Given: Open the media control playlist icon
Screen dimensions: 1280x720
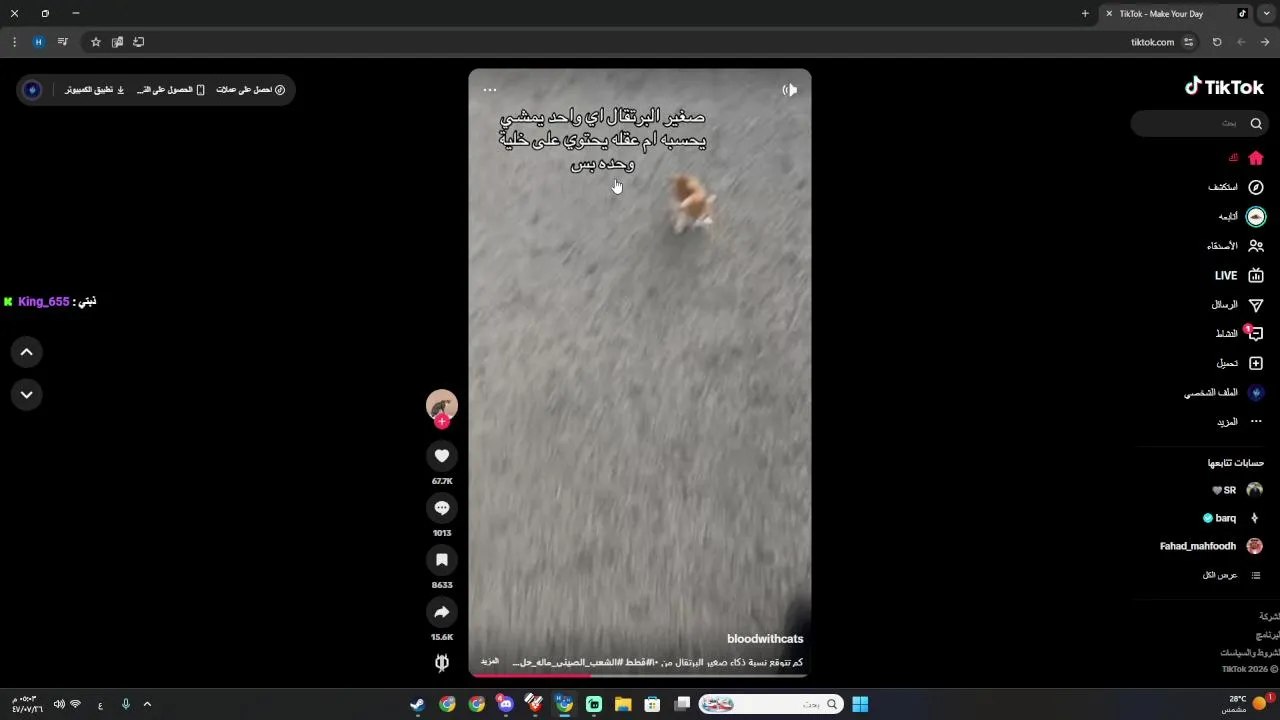Looking at the screenshot, I should click(63, 42).
